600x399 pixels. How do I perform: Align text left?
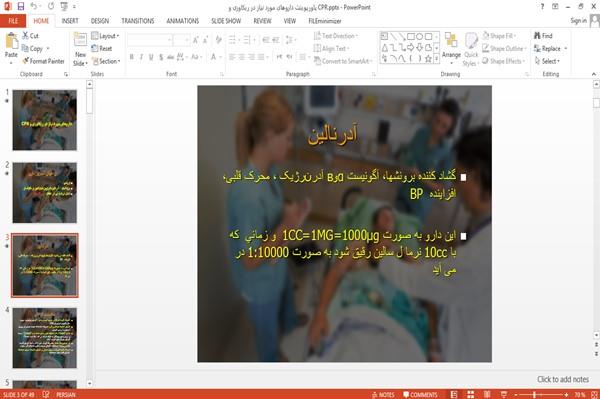[232, 57]
